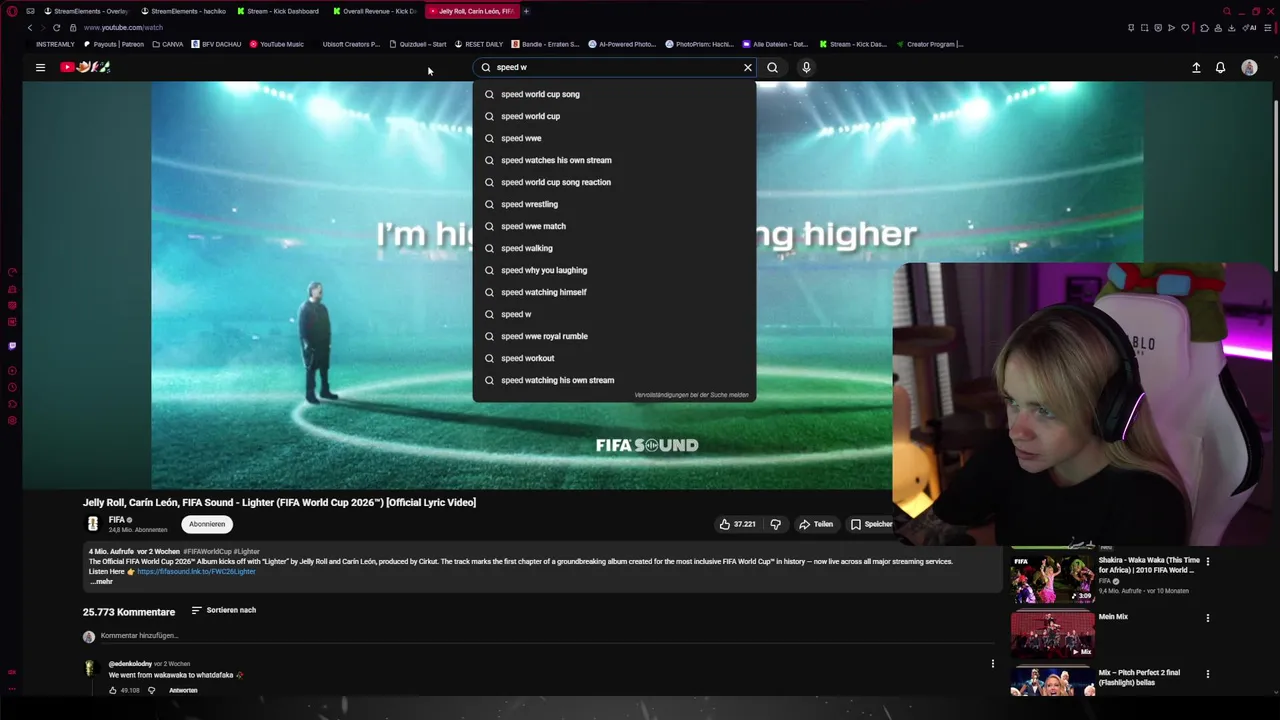The image size is (1280, 720).
Task: Open options menu for edenkolodny's comment
Action: [x=993, y=664]
